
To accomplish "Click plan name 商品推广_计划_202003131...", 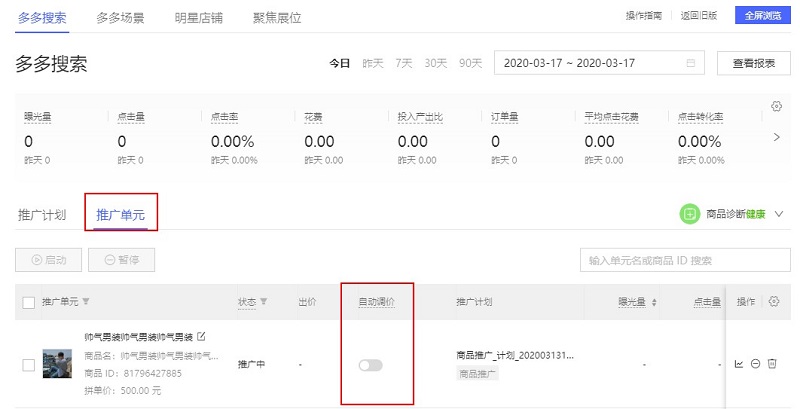I will [515, 355].
